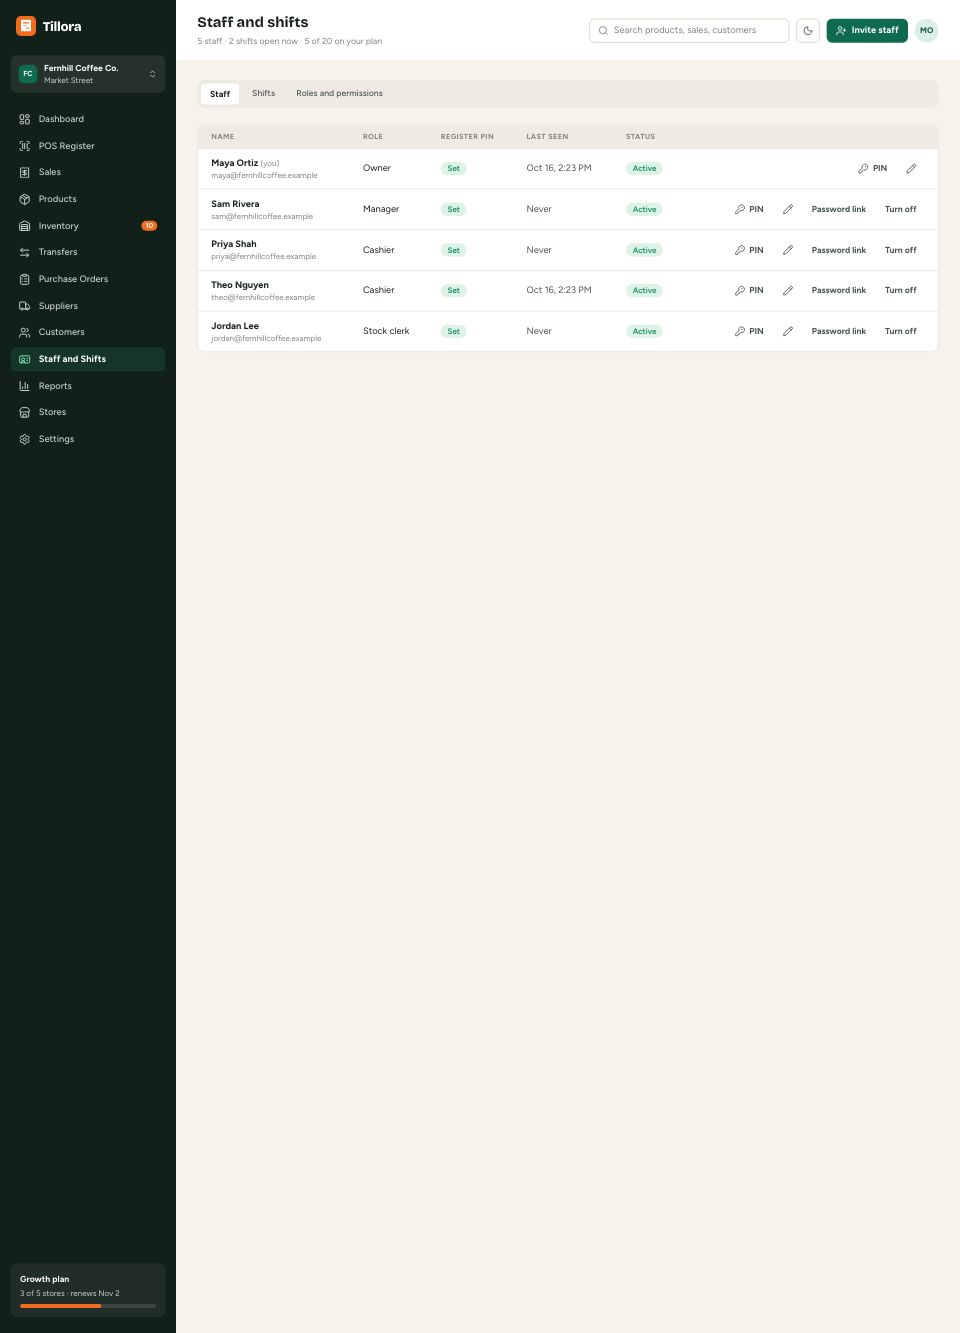Click the Tillora logo icon
Image resolution: width=960 pixels, height=1333 pixels.
tap(26, 26)
